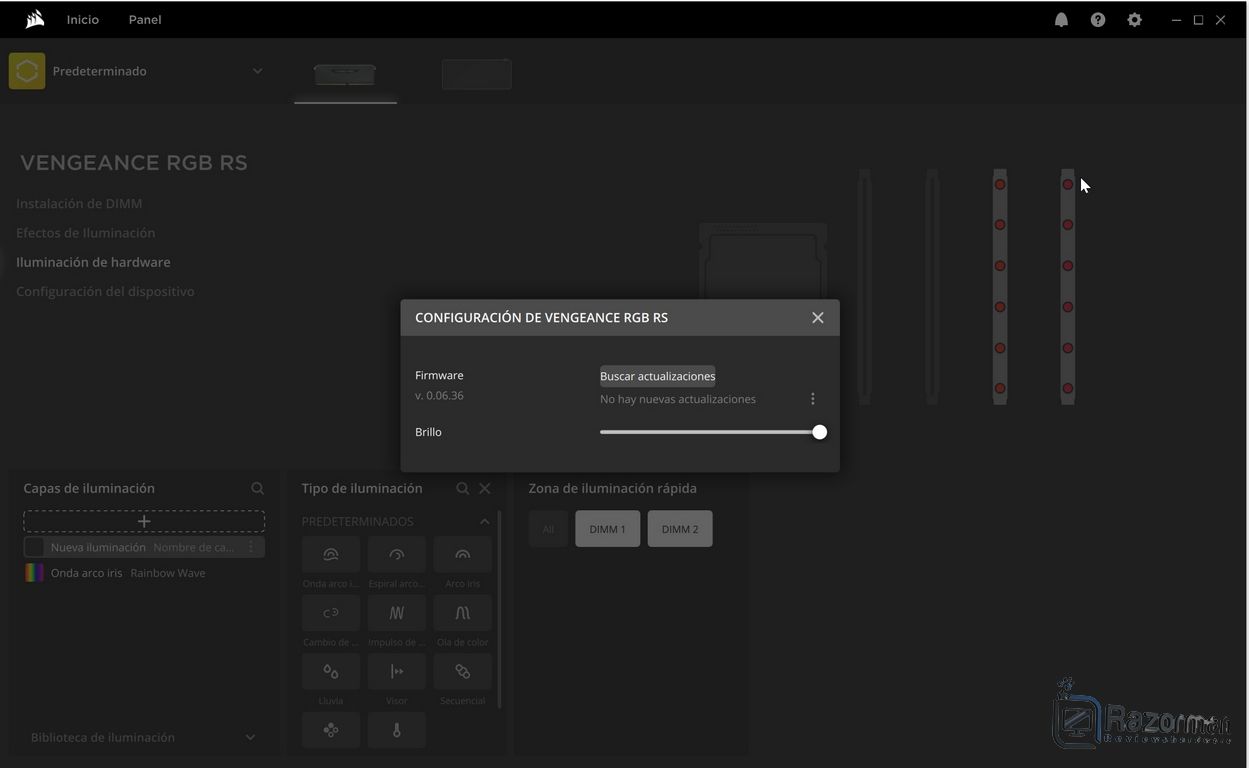1249x768 pixels.
Task: Open the firmware update options three-dot menu
Action: [x=812, y=399]
